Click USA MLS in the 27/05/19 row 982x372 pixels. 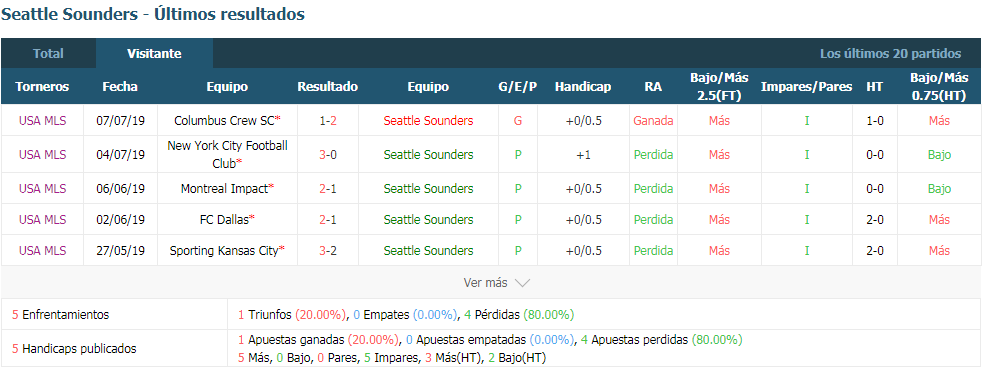(43, 251)
